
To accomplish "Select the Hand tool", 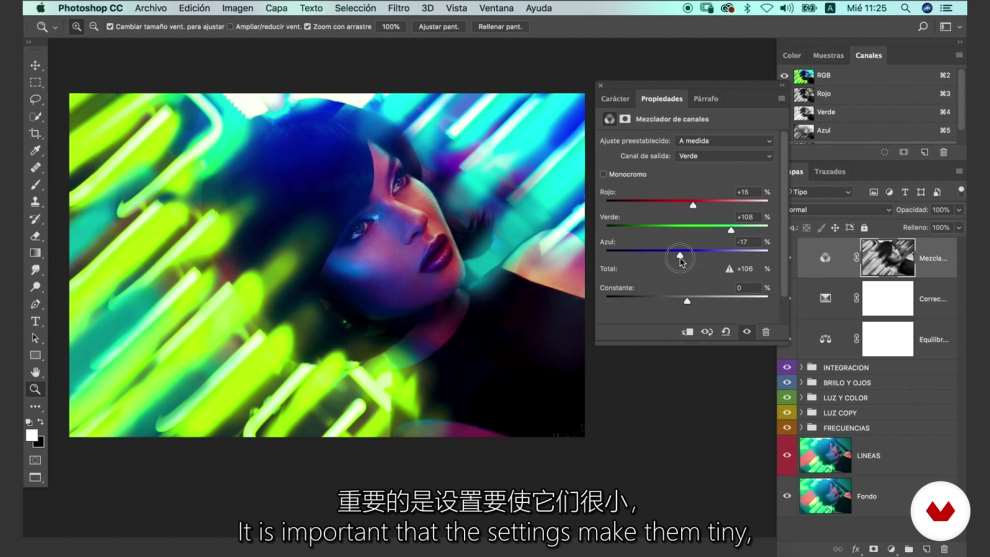I will click(x=35, y=372).
